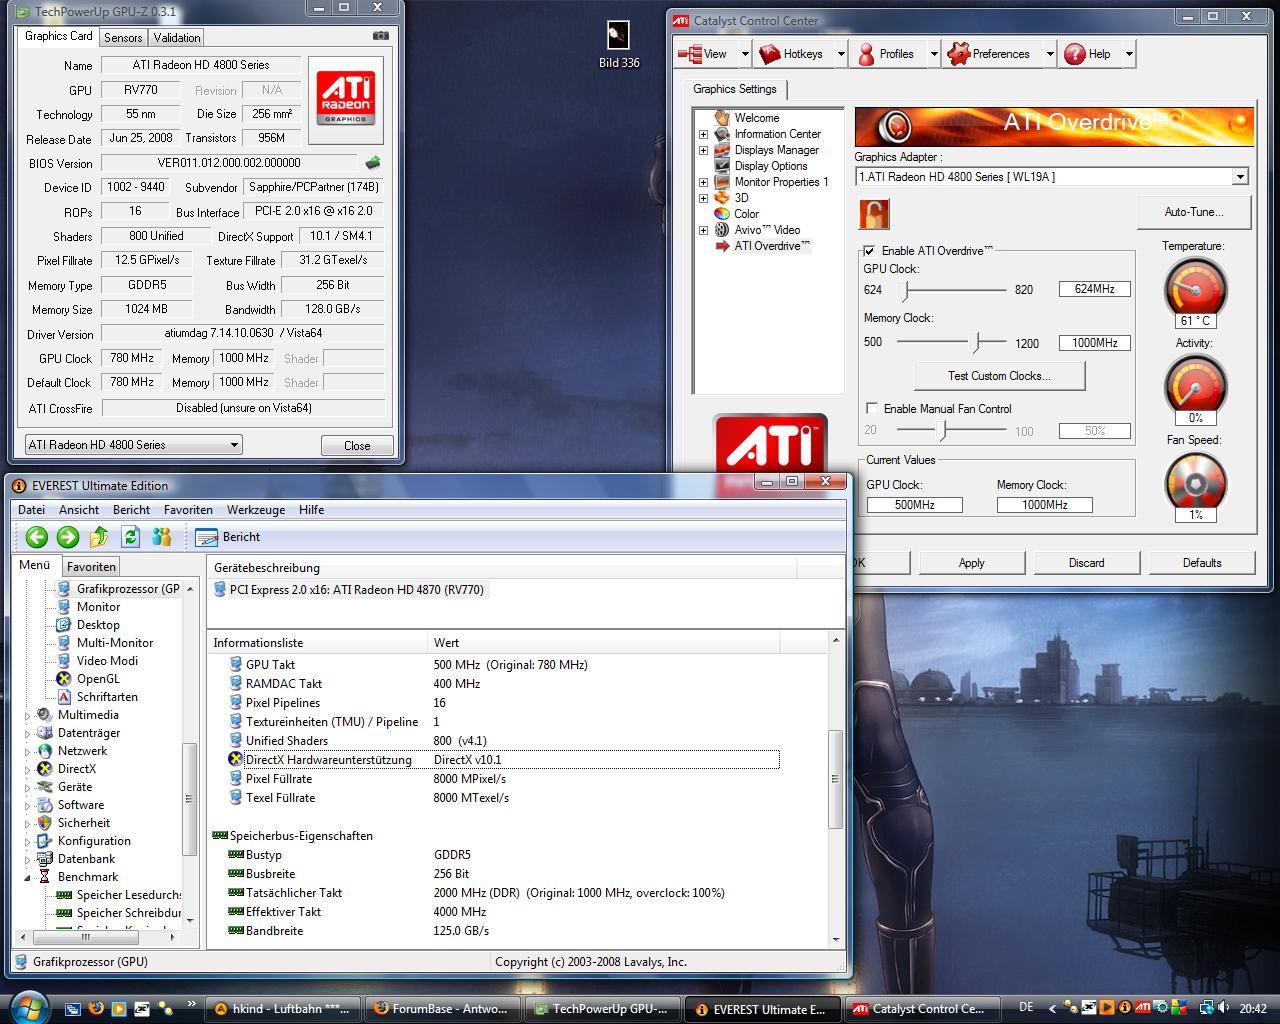Open the Hotkeys dropdown arrow
This screenshot has height=1024, width=1280.
tap(841, 54)
